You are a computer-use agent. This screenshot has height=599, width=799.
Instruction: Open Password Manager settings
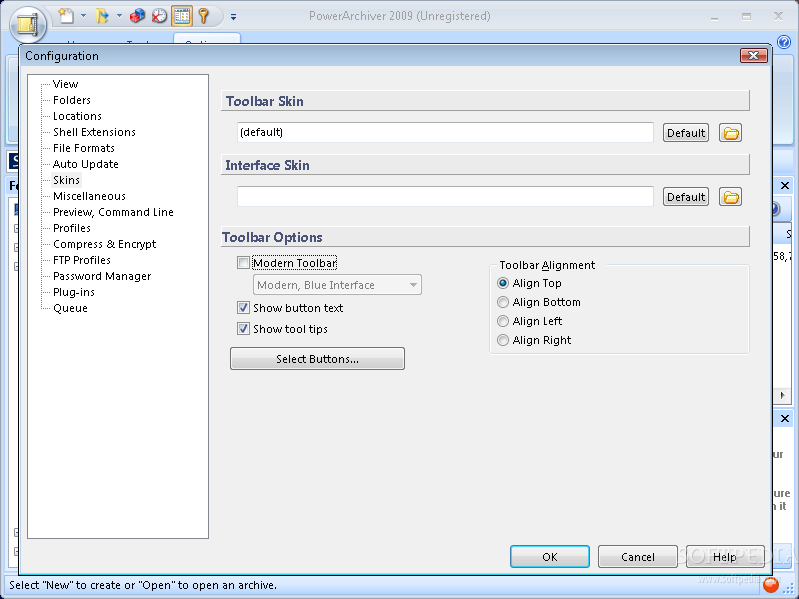click(102, 276)
